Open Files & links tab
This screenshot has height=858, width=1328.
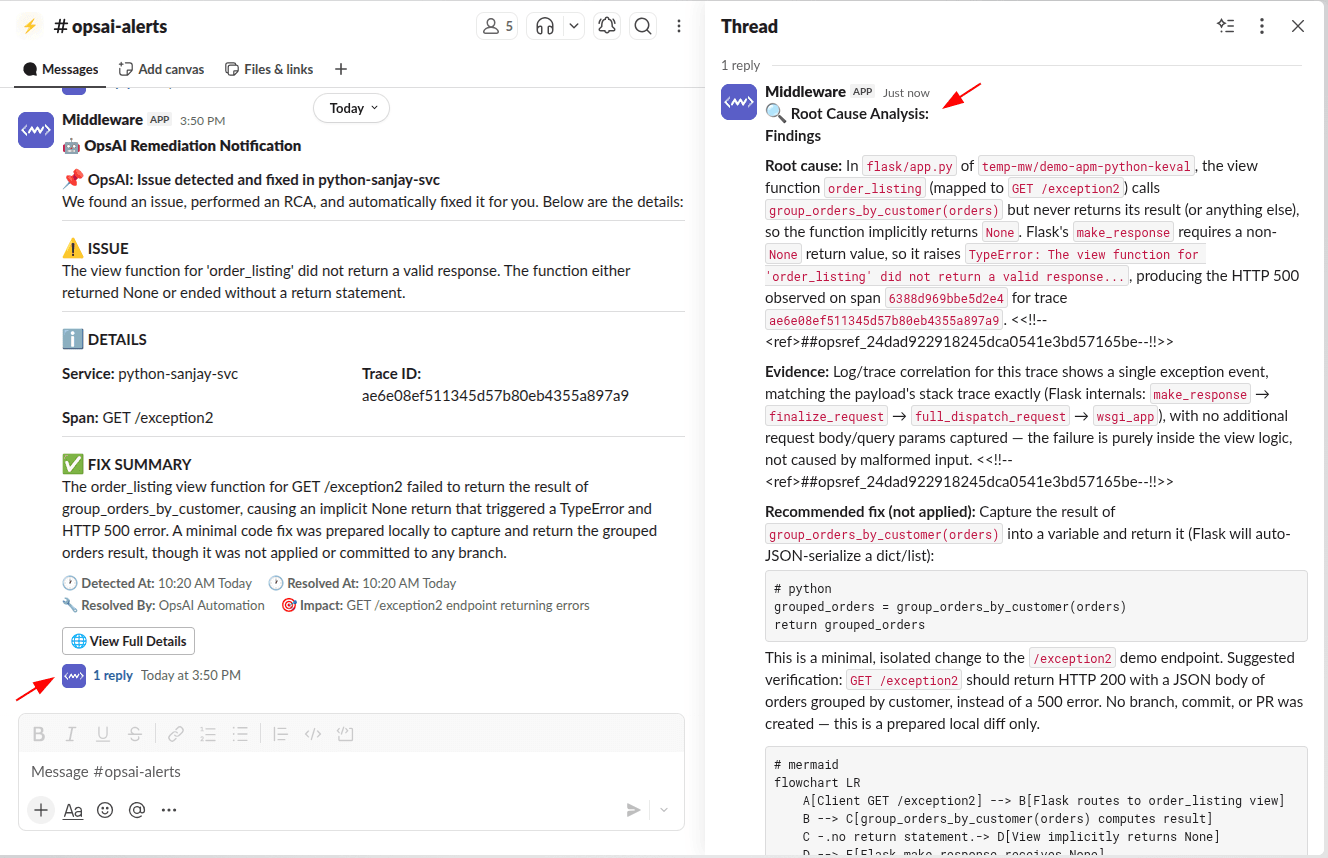[x=269, y=69]
